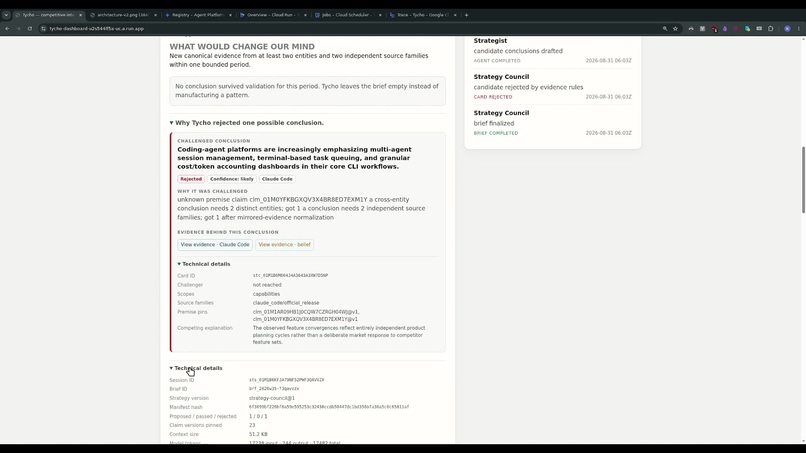Open View evidence · belief

coord(284,245)
